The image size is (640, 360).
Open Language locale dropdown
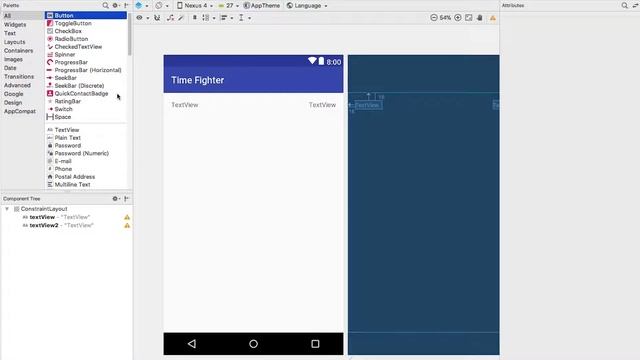click(x=307, y=5)
